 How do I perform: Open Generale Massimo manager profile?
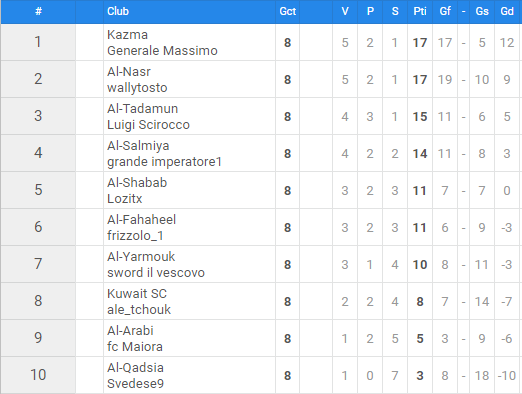pos(162,51)
